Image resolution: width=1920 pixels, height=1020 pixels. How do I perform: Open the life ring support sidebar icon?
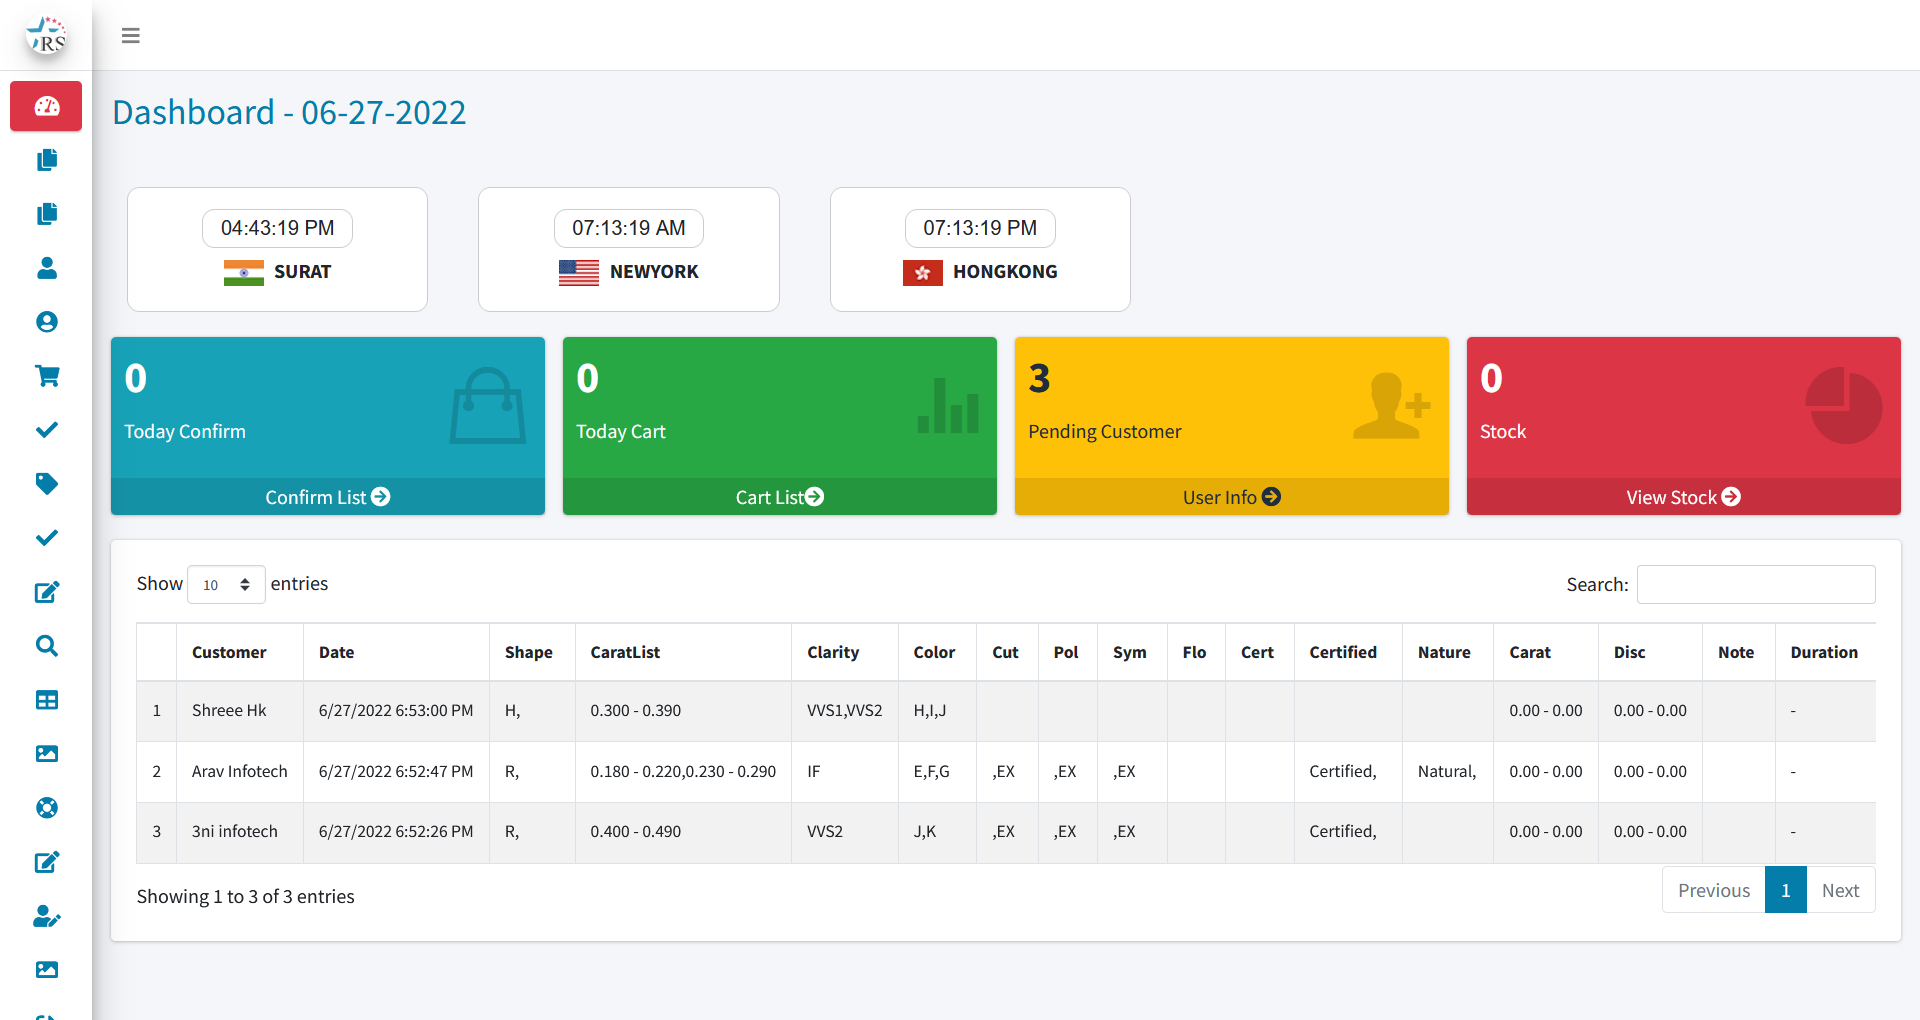(46, 808)
